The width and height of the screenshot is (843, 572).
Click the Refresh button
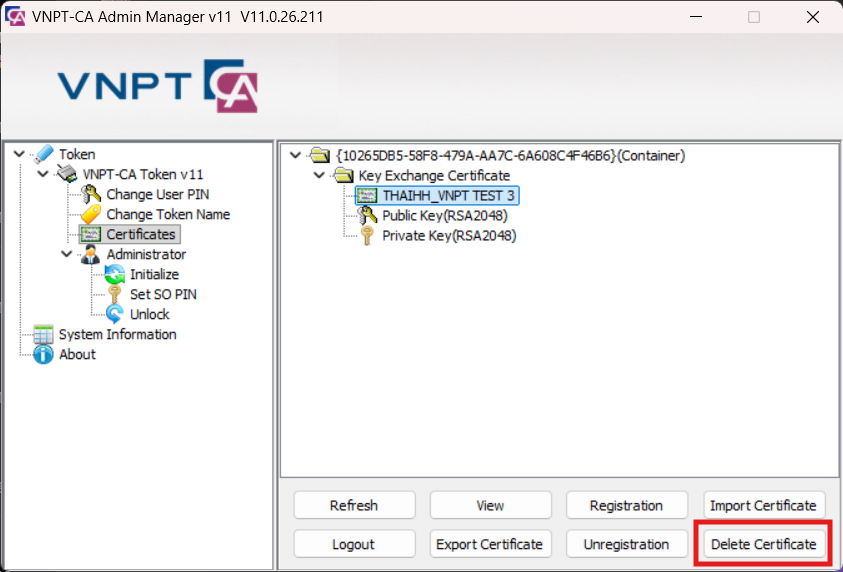[x=354, y=505]
